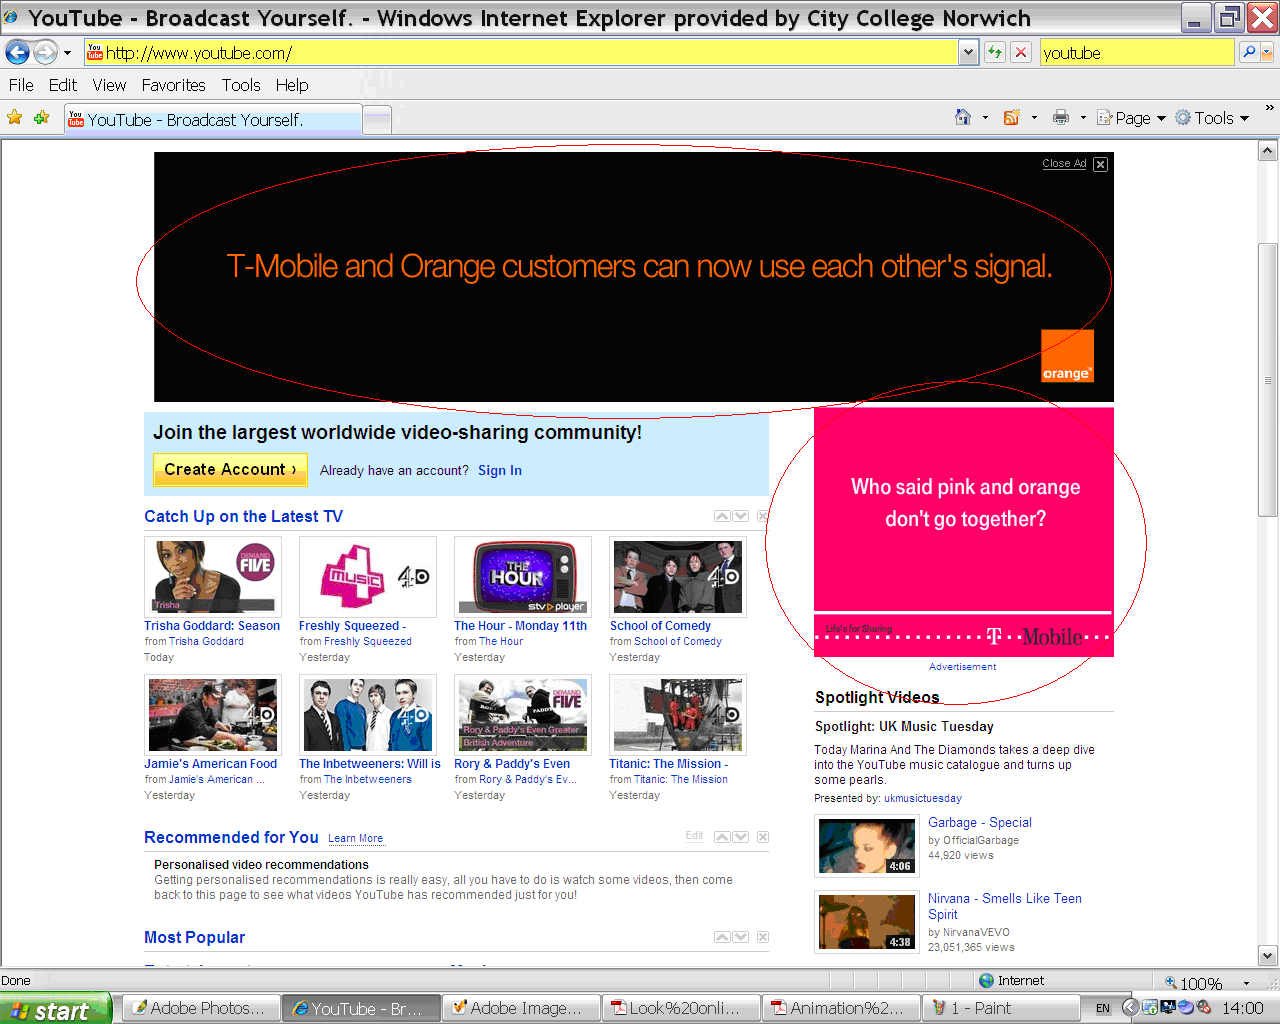
Task: Close the Recommended for You module
Action: (x=762, y=837)
